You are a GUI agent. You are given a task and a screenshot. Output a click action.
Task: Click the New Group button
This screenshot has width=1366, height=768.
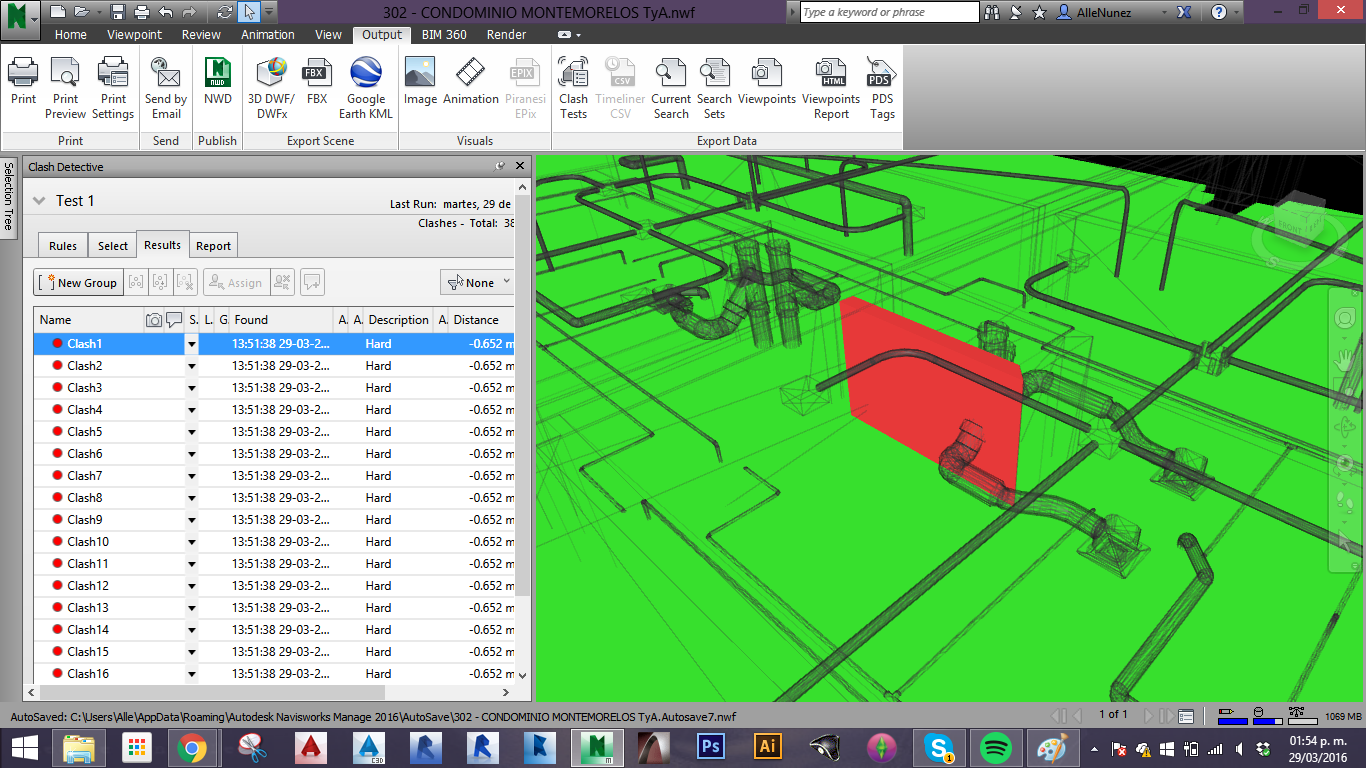click(x=78, y=283)
